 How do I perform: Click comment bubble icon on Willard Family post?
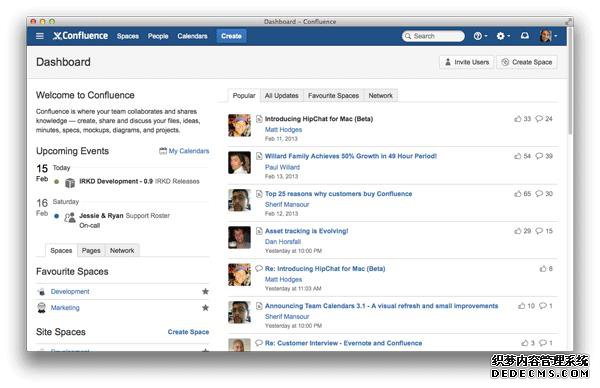539,156
